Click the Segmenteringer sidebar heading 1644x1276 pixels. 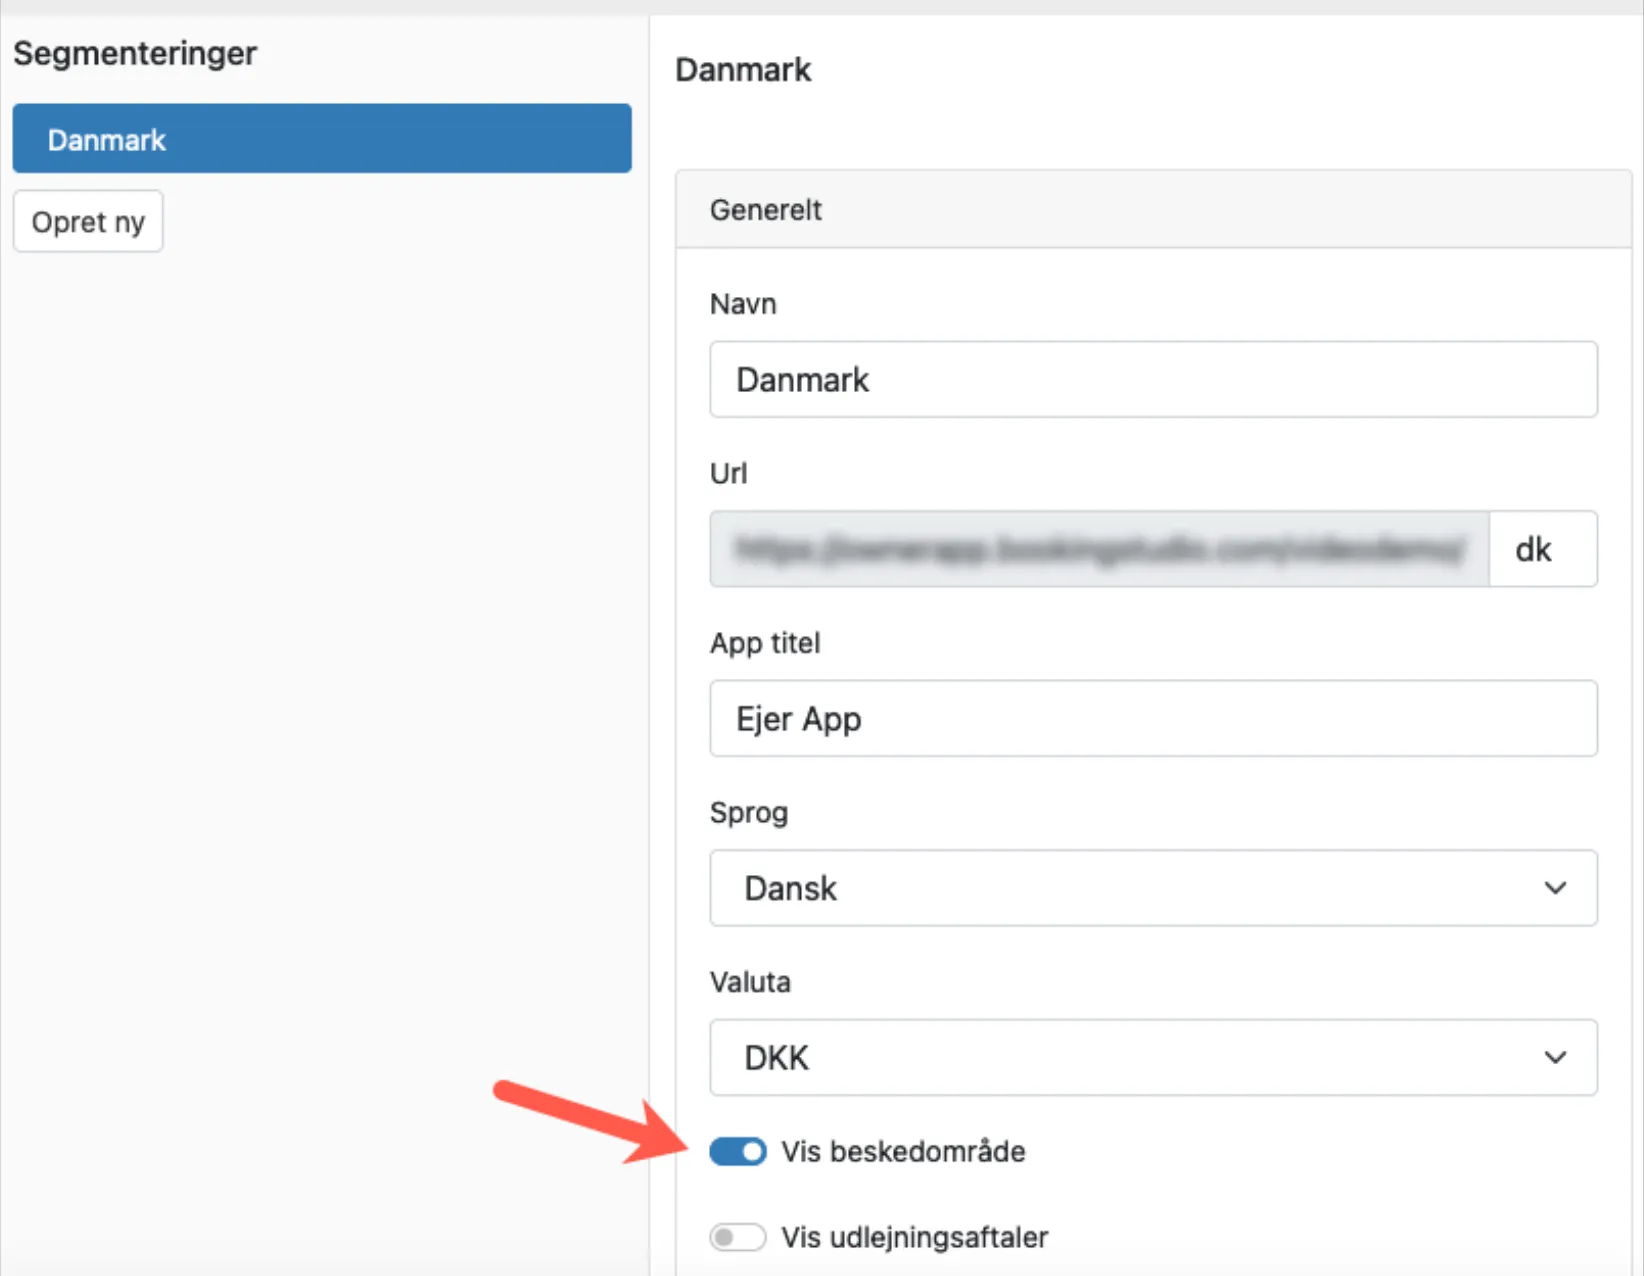point(135,53)
